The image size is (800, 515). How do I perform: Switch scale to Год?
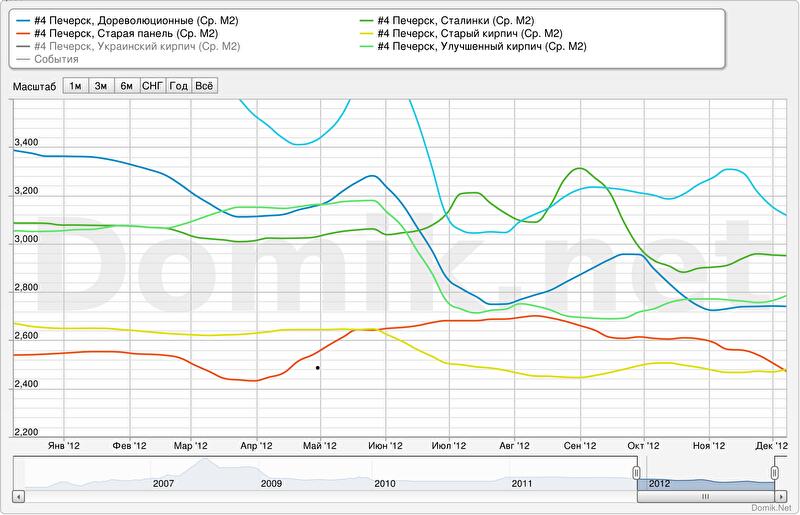pyautogui.click(x=179, y=86)
